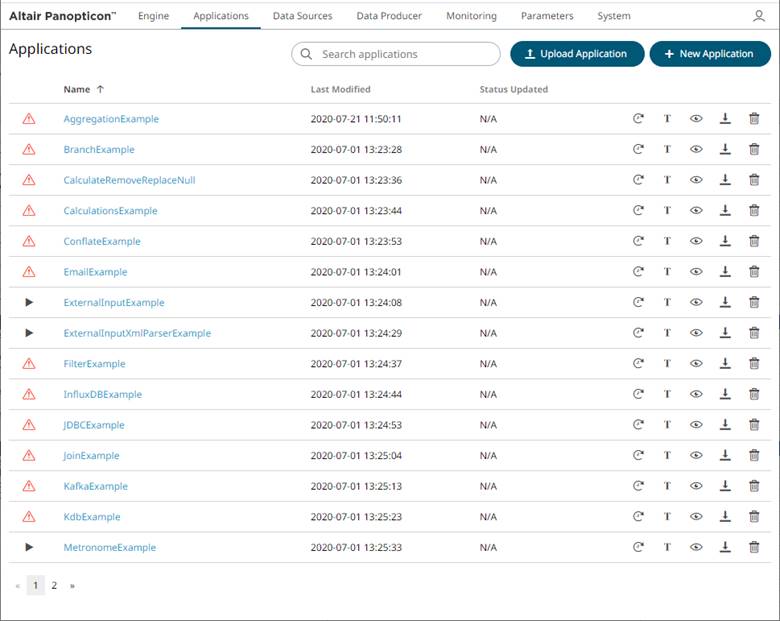Run MetronomeExample with the play icon
The height and width of the screenshot is (621, 780).
(x=29, y=548)
